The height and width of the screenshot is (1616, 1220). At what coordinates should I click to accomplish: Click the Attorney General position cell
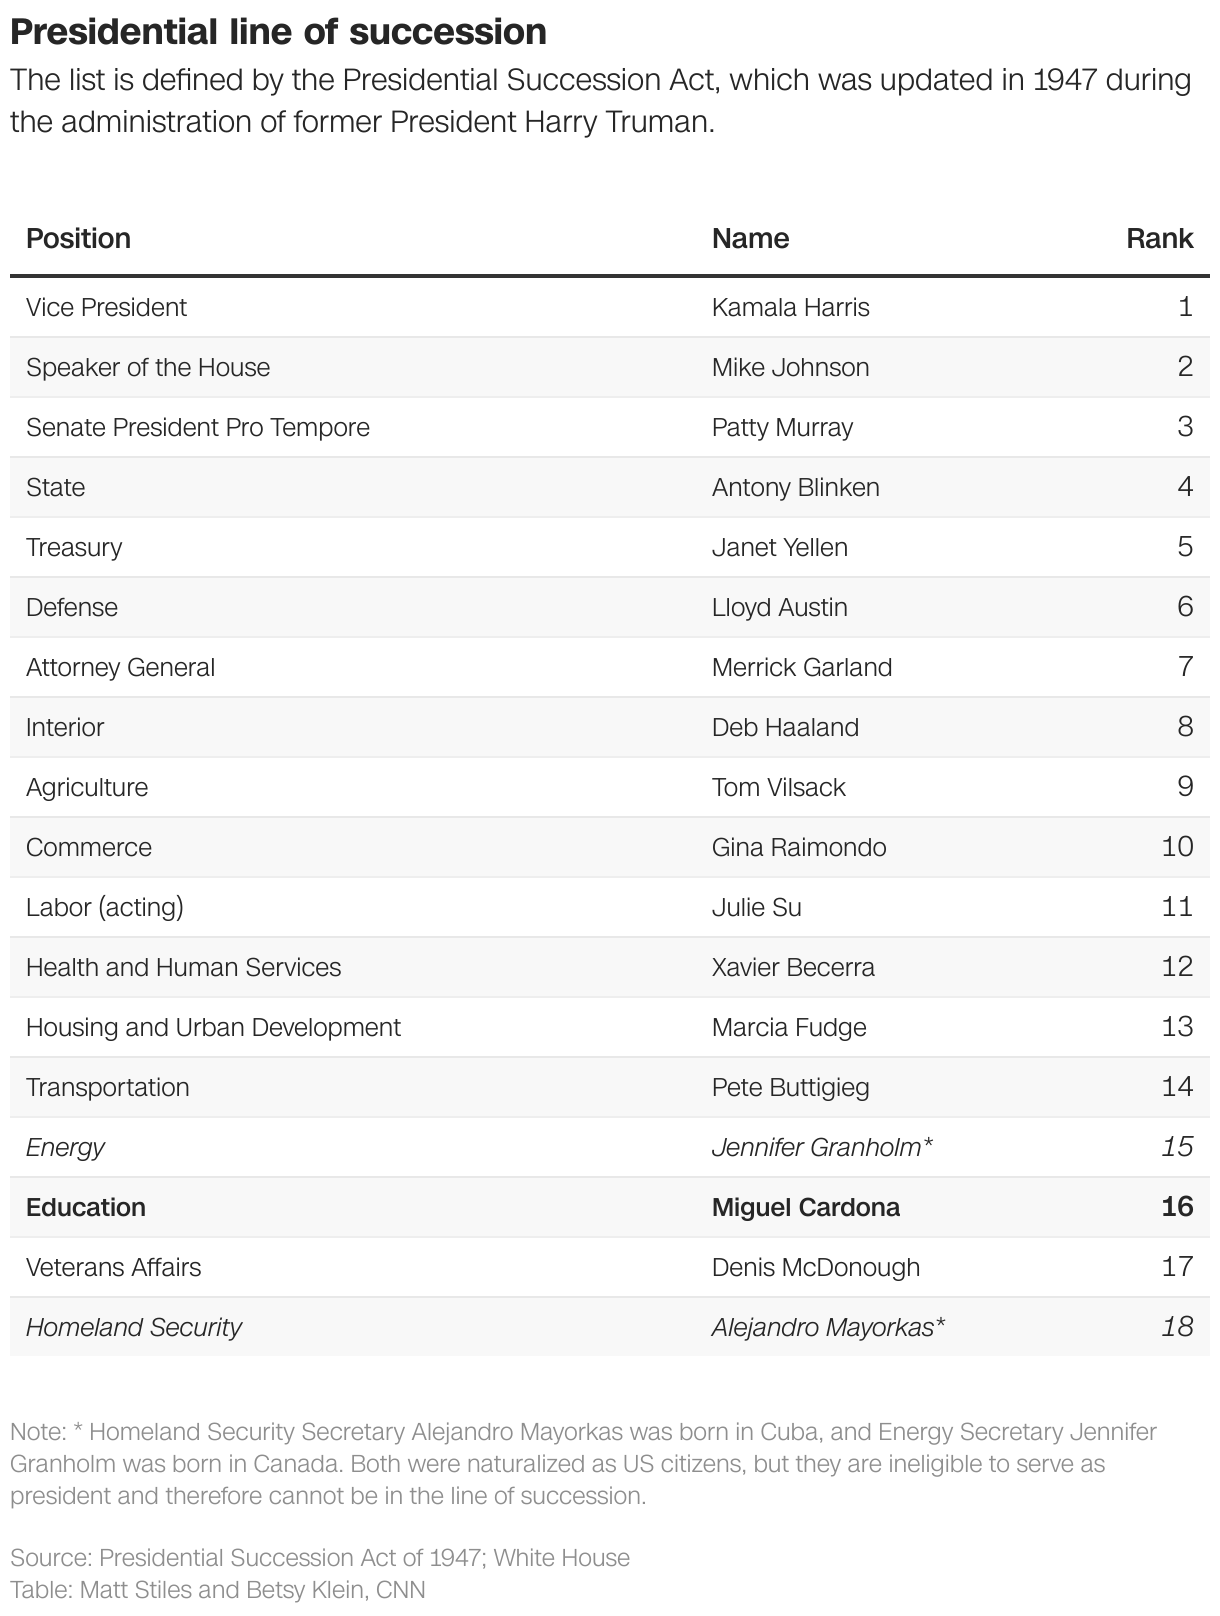[120, 667]
